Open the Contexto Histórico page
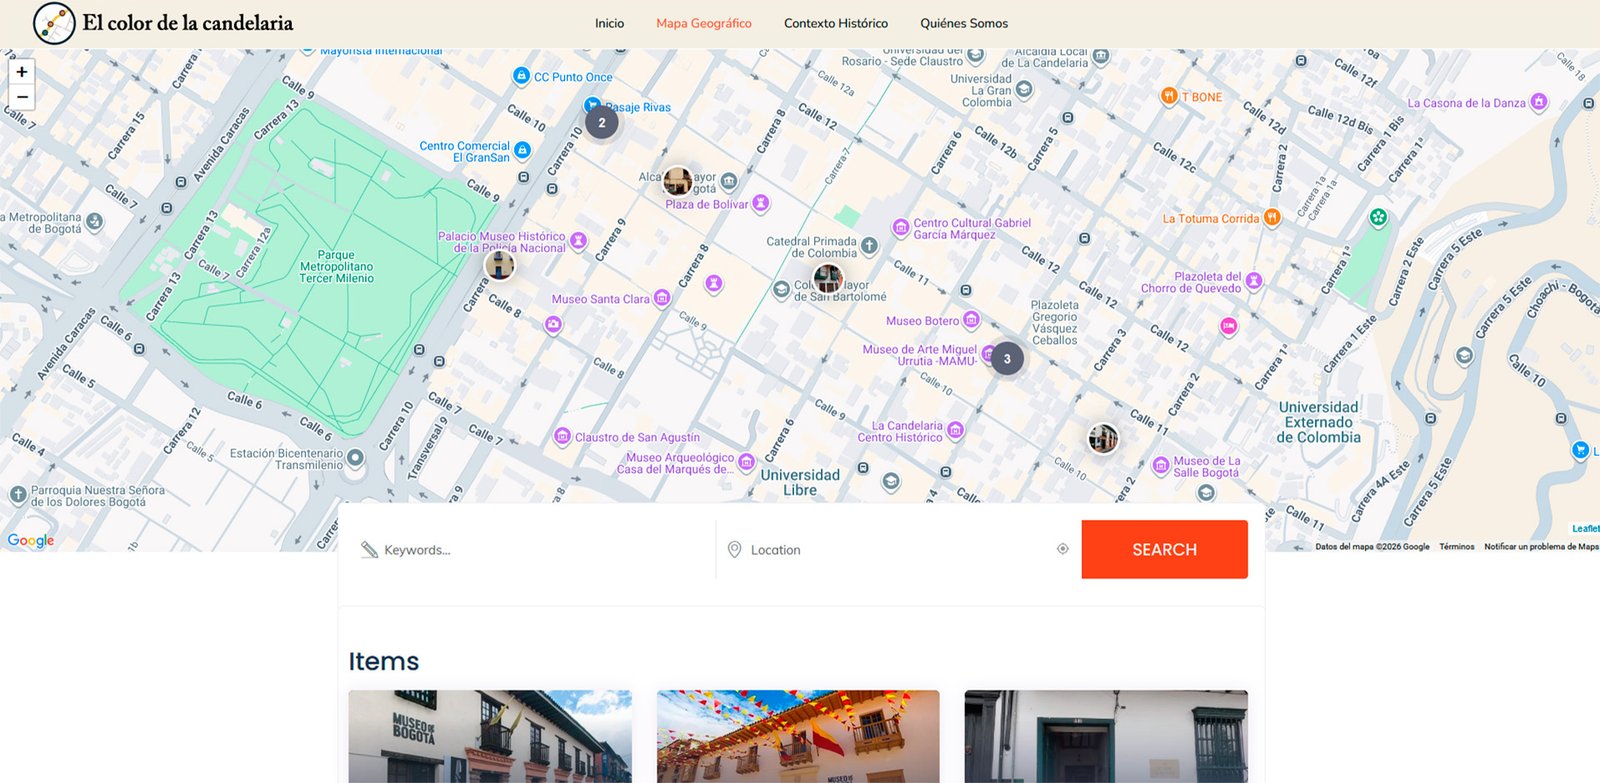Screen dimensions: 1600x783 pyautogui.click(x=835, y=23)
